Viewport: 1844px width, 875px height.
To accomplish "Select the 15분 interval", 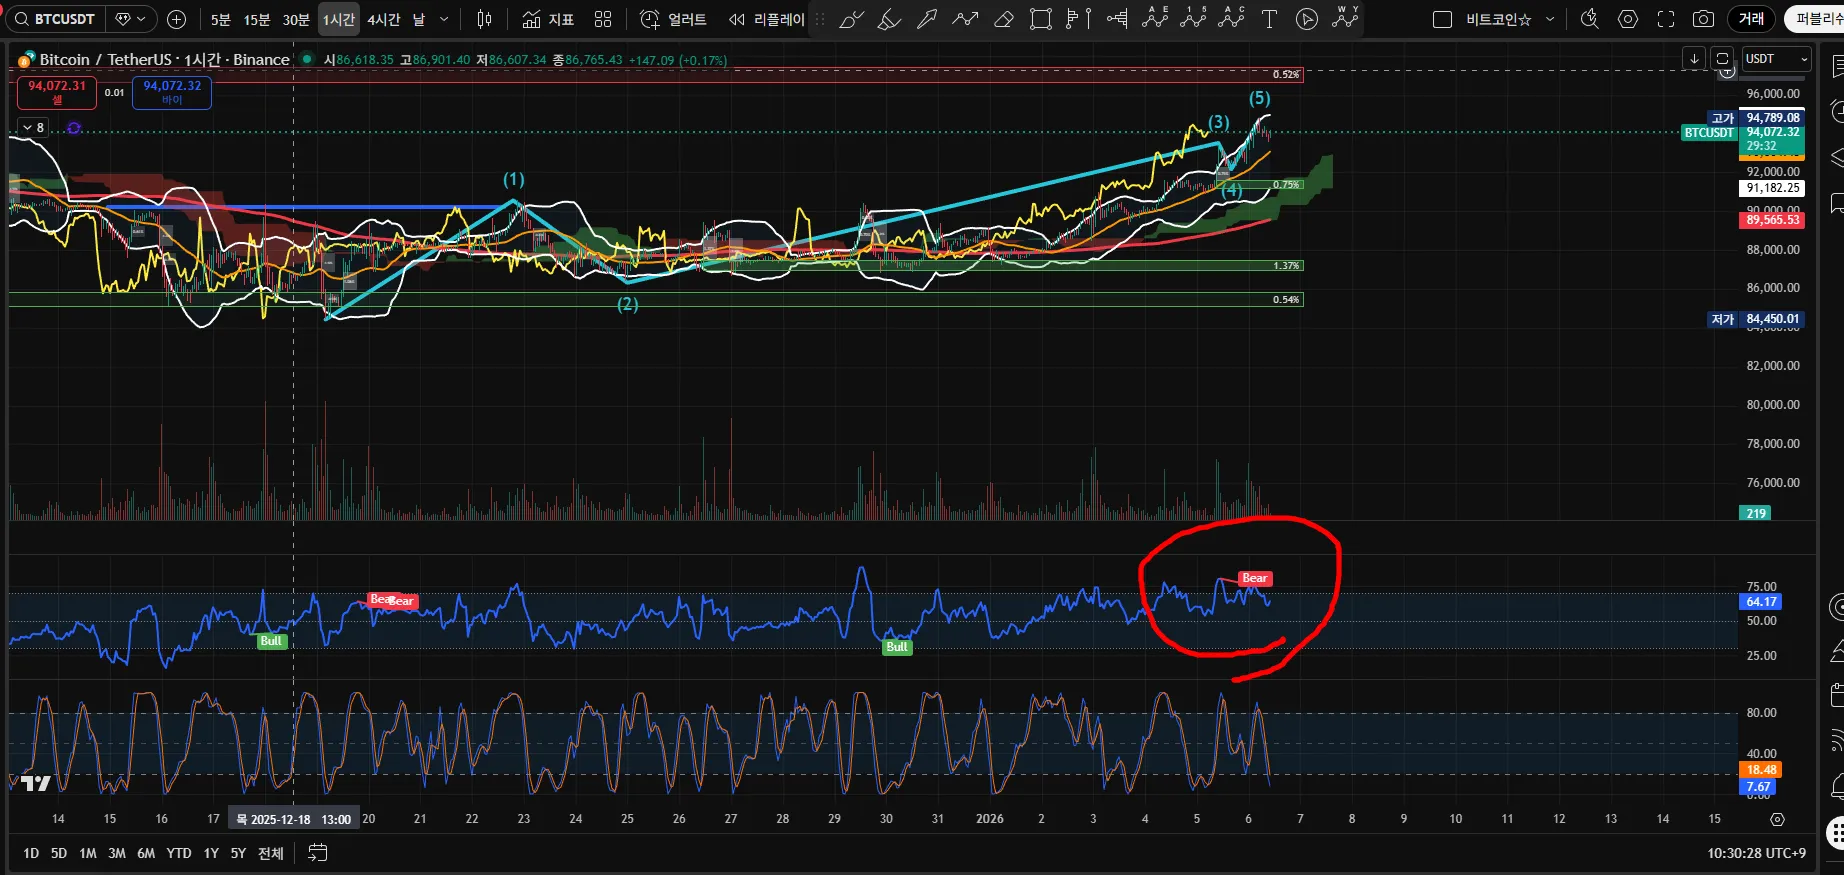I will pos(257,19).
